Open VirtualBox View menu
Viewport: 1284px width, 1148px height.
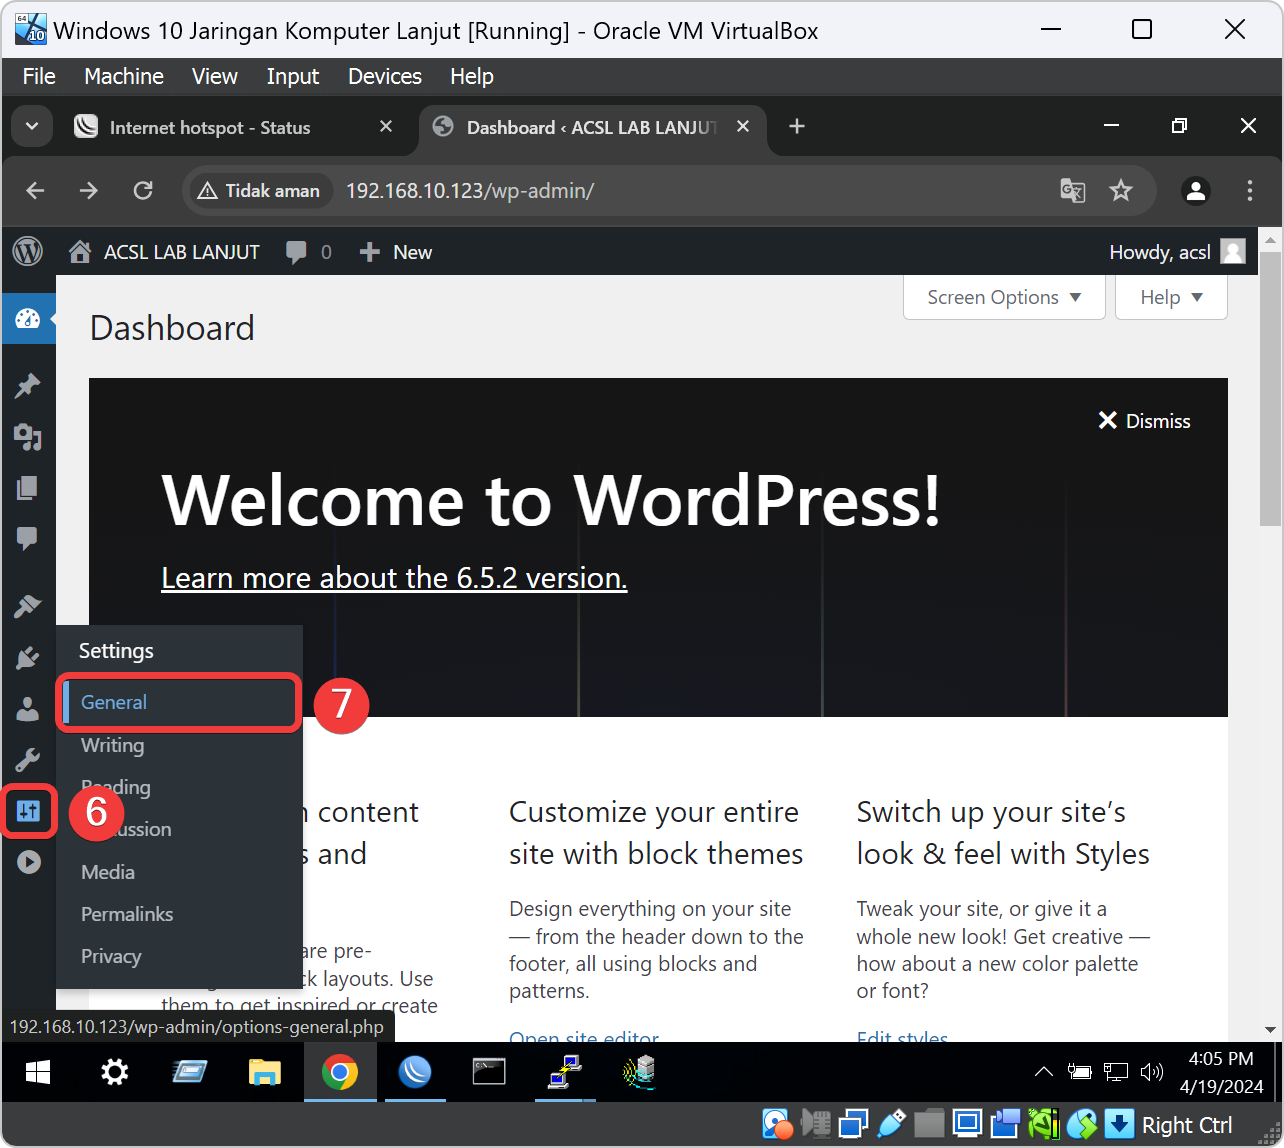coord(215,76)
